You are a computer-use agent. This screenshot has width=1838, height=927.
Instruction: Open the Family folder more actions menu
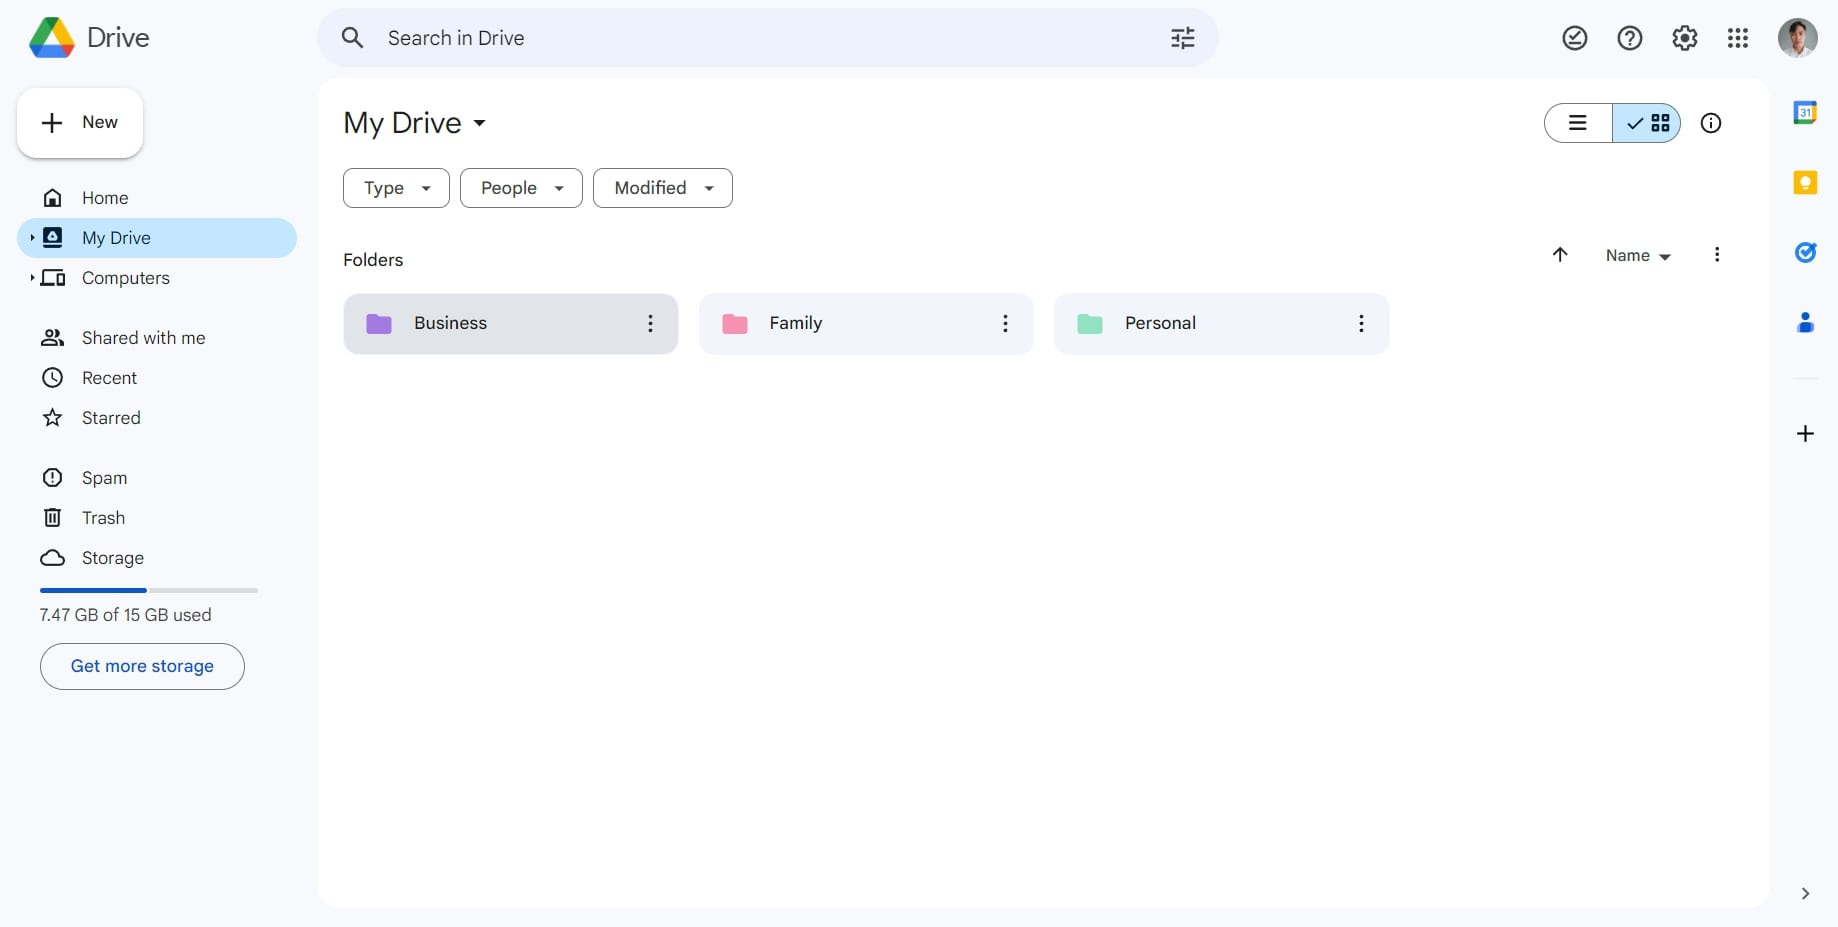[1005, 323]
